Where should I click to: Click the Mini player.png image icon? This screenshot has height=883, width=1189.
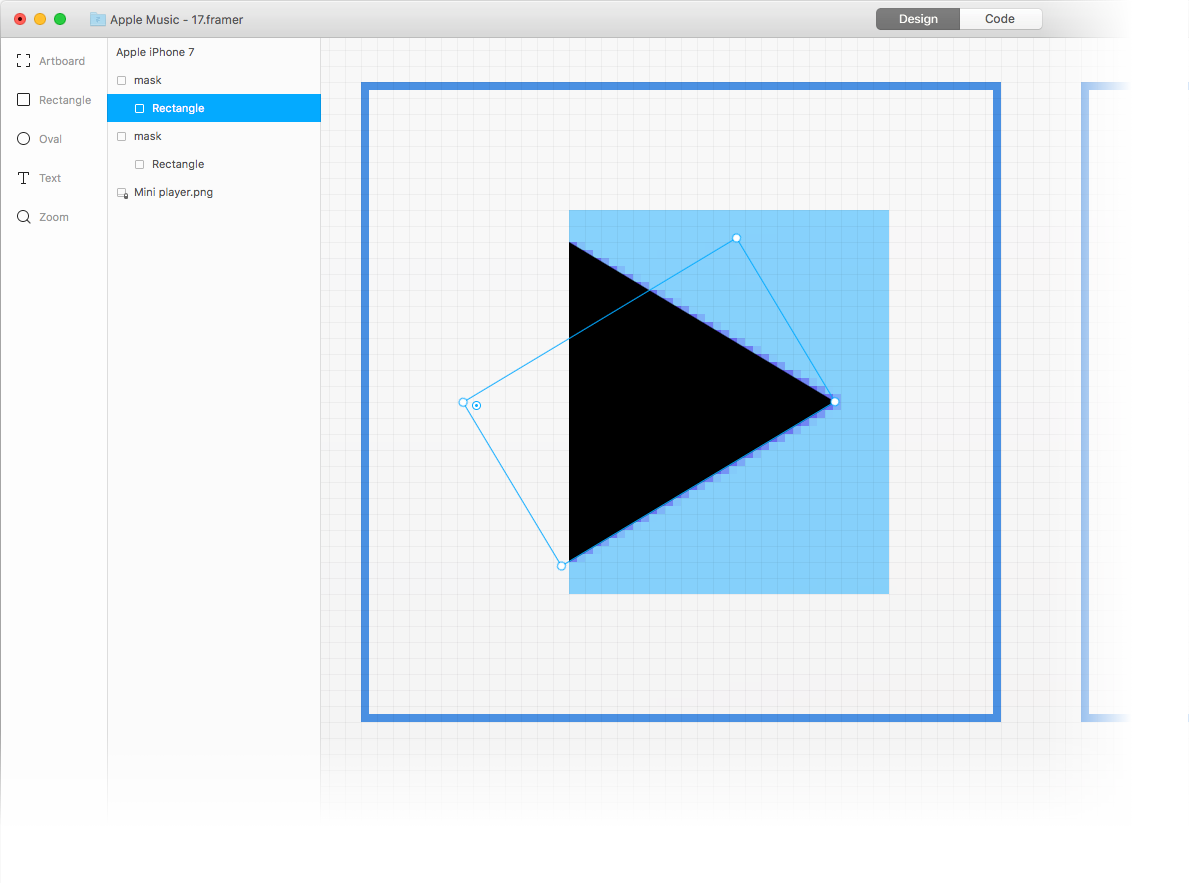[x=122, y=193]
